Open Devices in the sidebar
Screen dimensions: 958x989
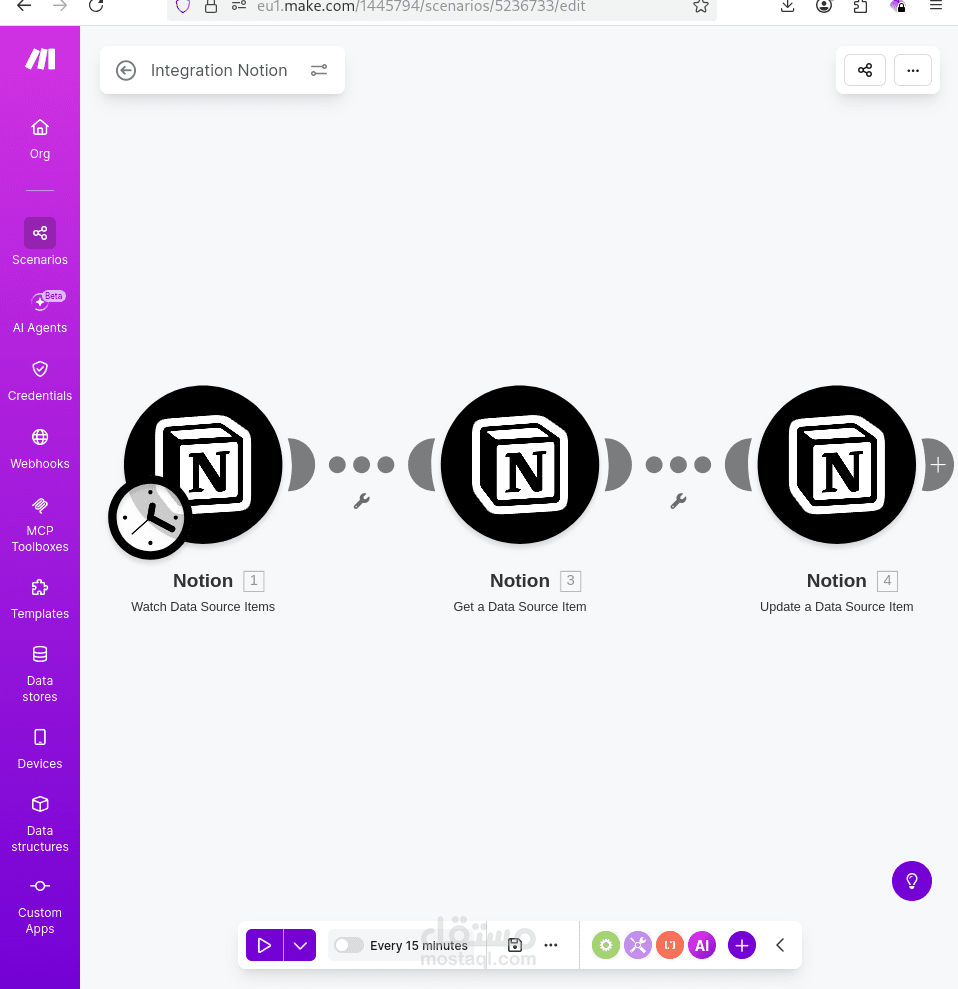coord(40,749)
